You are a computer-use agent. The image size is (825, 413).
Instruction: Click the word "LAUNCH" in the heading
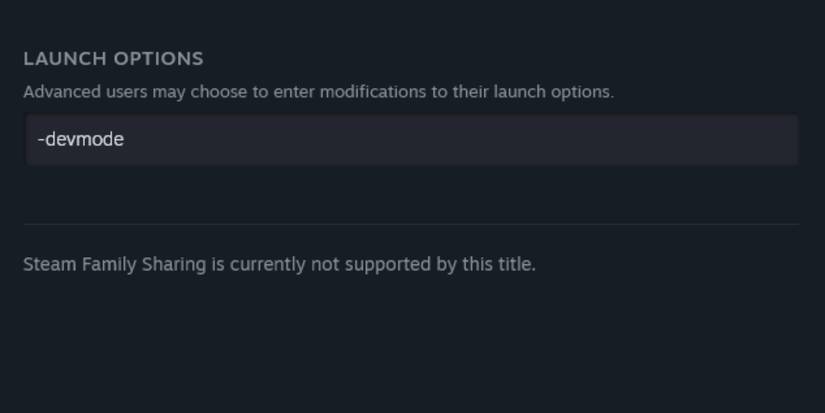coord(64,59)
